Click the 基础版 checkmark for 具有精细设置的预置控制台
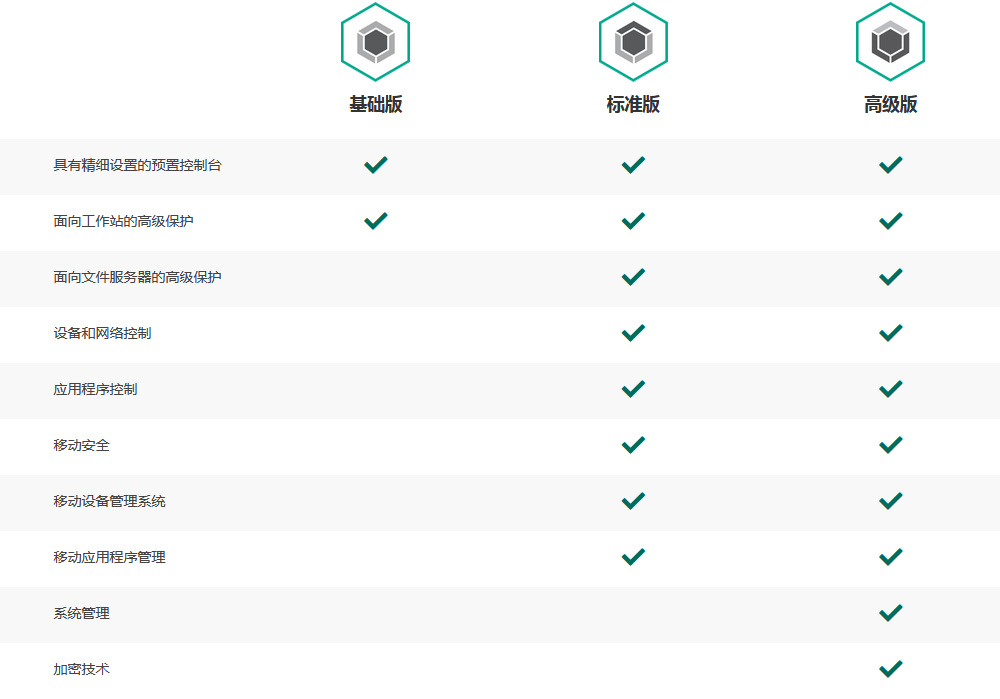 (376, 164)
